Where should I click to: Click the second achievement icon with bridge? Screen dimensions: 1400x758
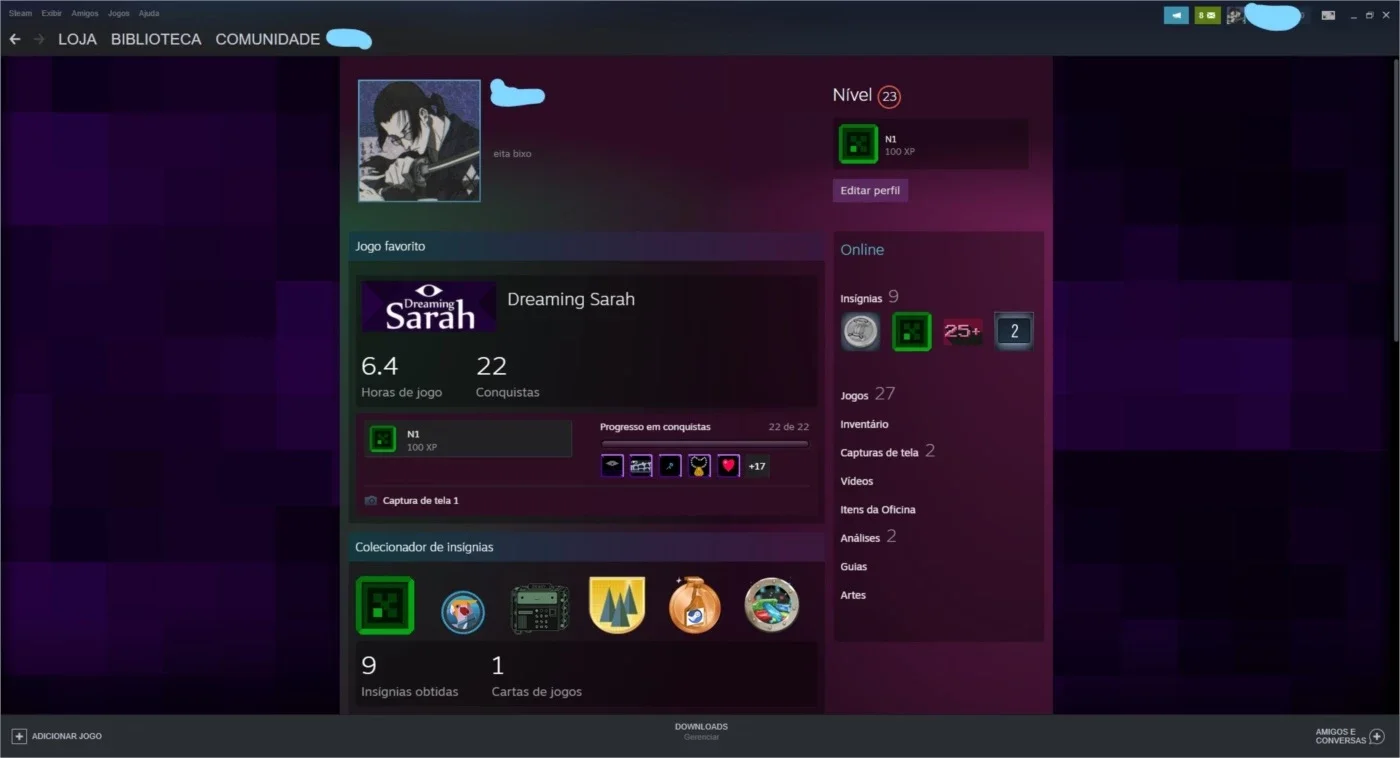pos(641,466)
